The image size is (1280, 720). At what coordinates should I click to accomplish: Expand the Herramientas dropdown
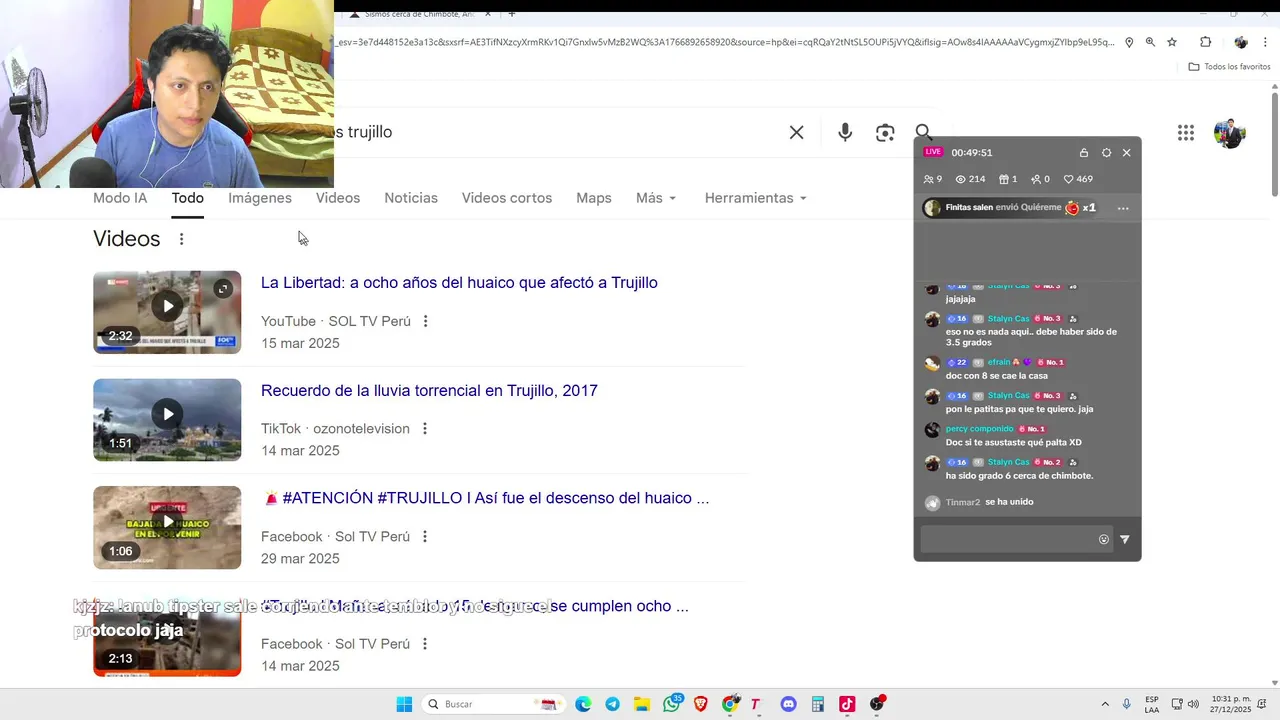(755, 198)
